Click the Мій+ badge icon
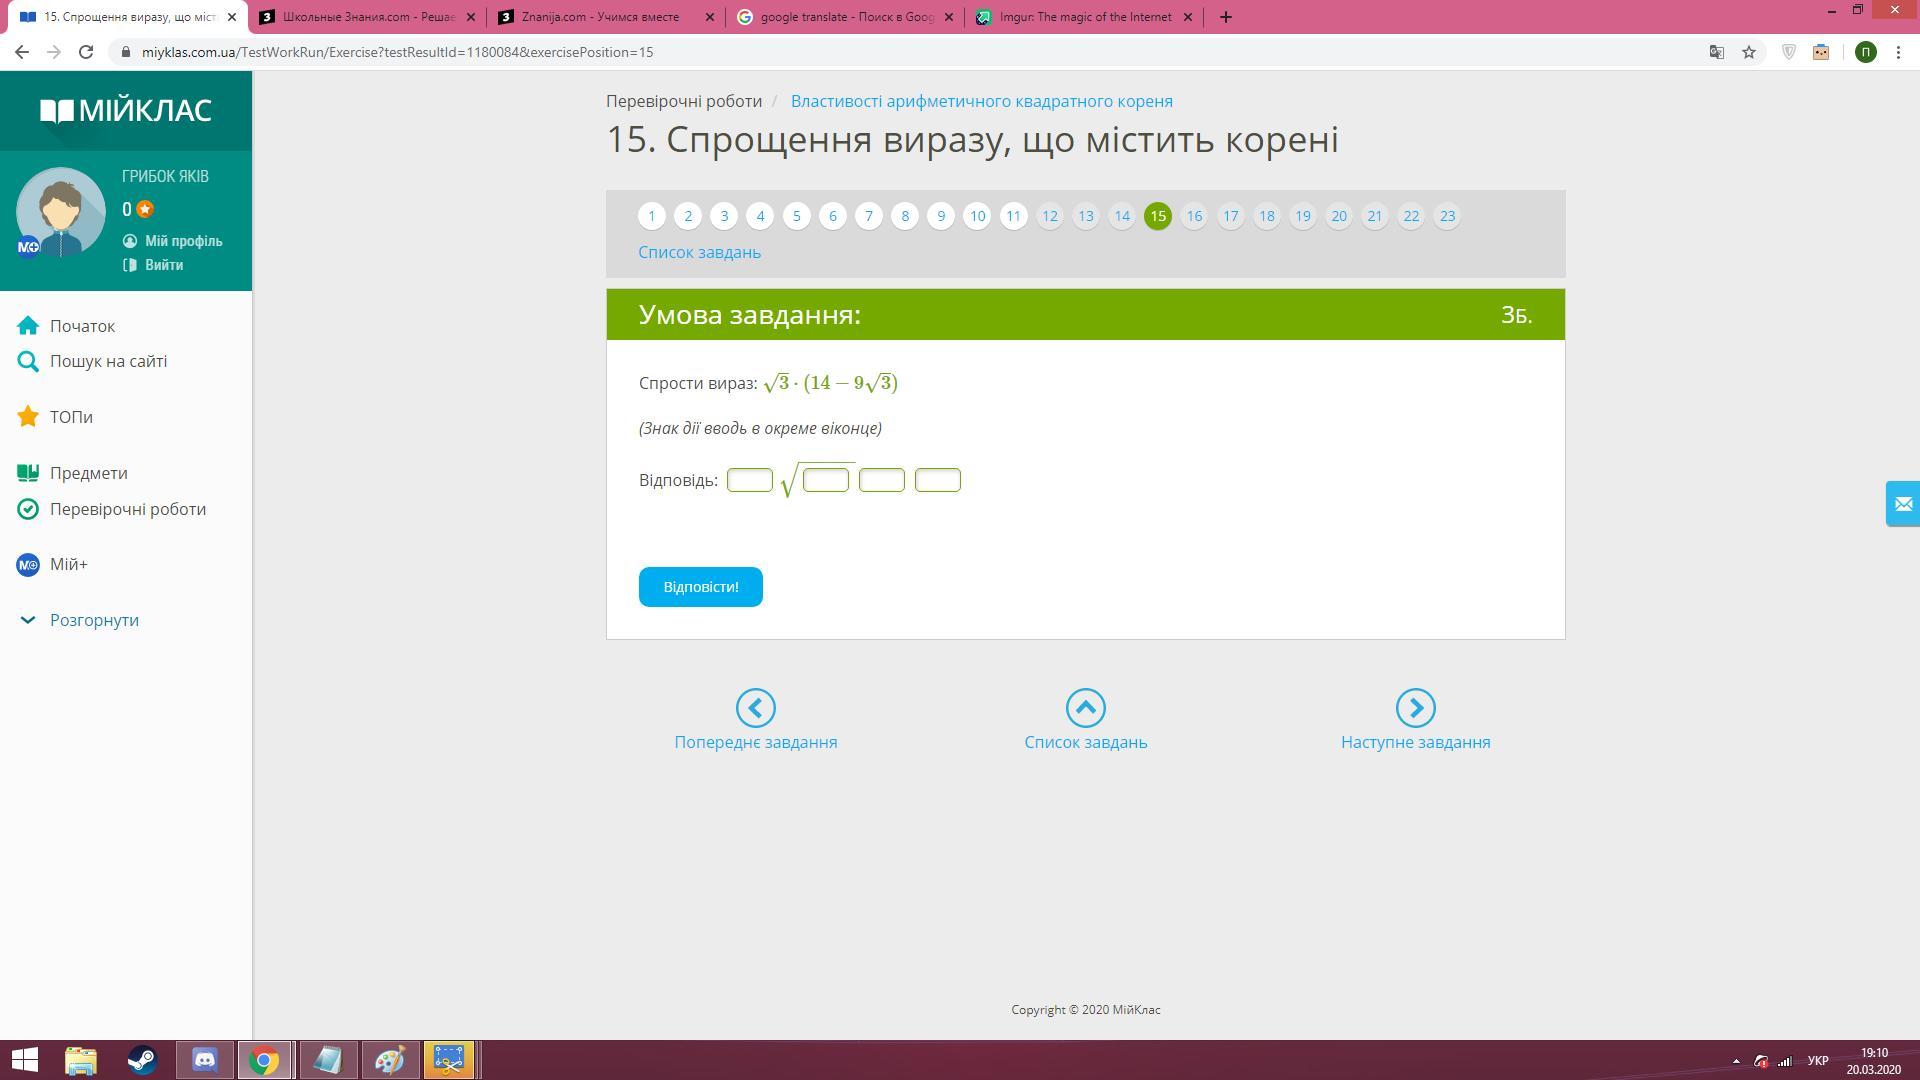Image resolution: width=1920 pixels, height=1080 pixels. pyautogui.click(x=28, y=565)
